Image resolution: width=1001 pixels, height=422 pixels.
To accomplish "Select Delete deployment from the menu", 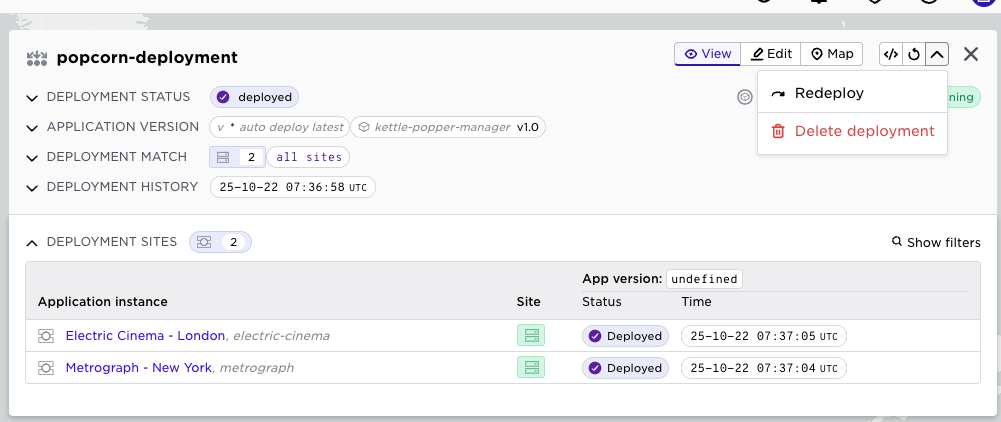I will [863, 131].
